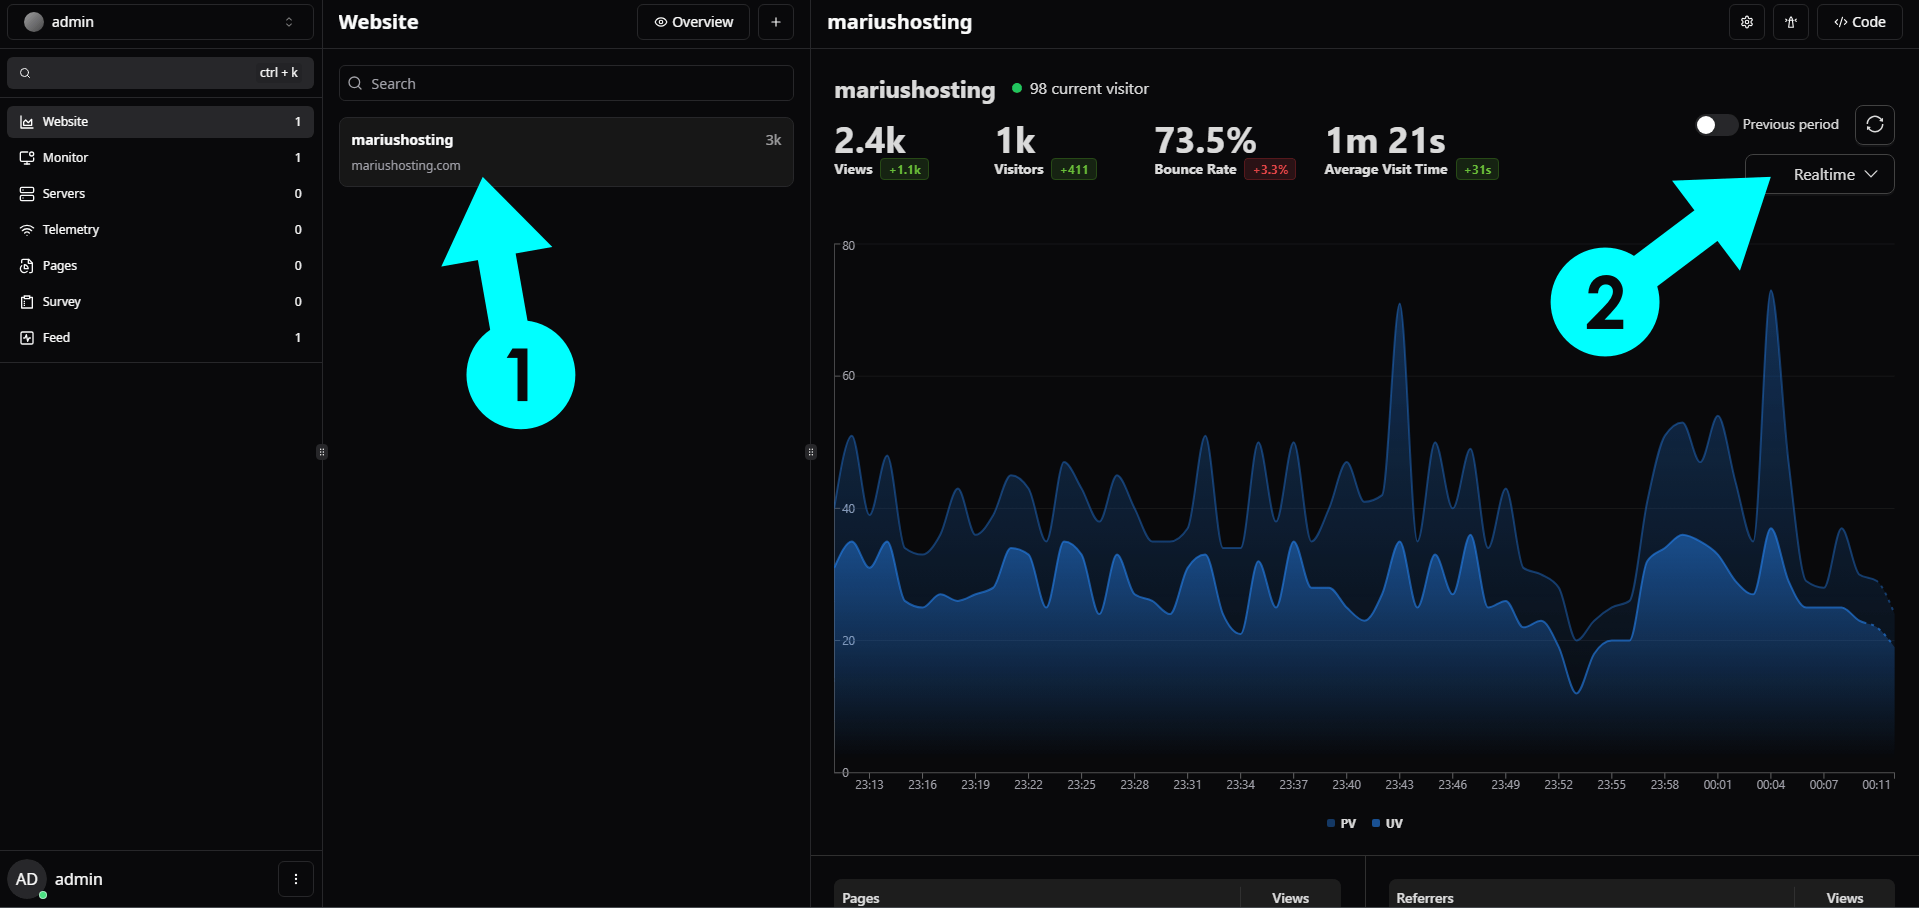Click the plus icon to add website
1919x908 pixels.
pyautogui.click(x=776, y=22)
